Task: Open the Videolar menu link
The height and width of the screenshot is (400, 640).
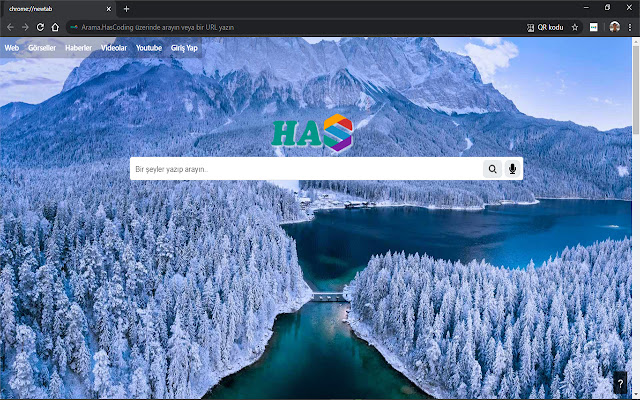Action: click(x=114, y=48)
